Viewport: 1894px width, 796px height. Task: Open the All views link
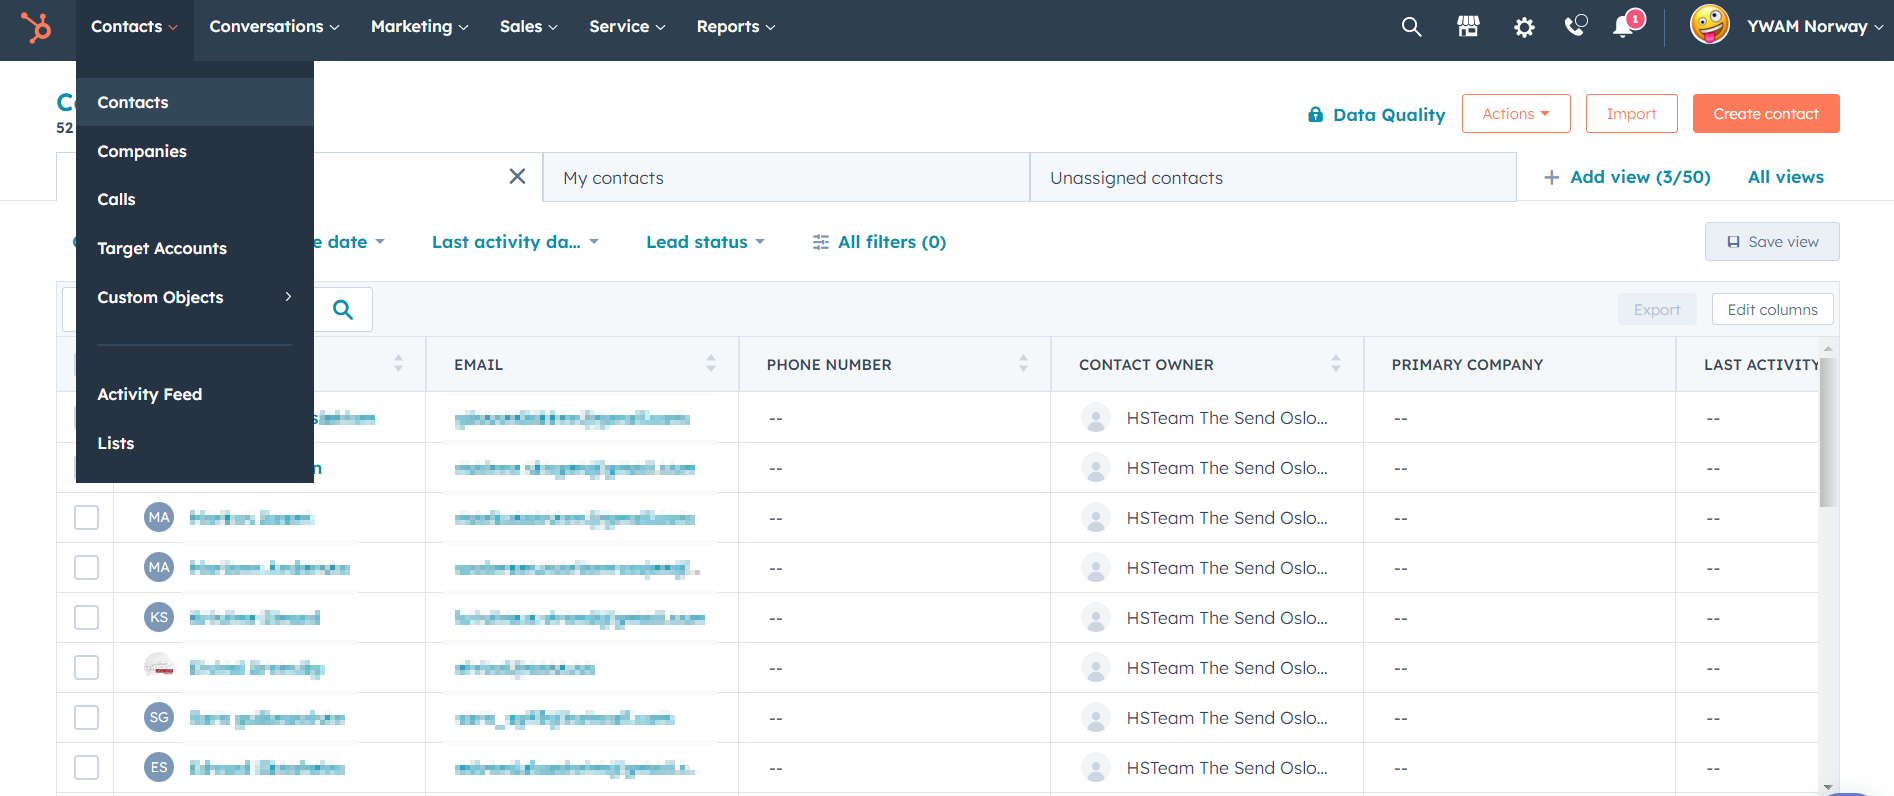[1785, 177]
